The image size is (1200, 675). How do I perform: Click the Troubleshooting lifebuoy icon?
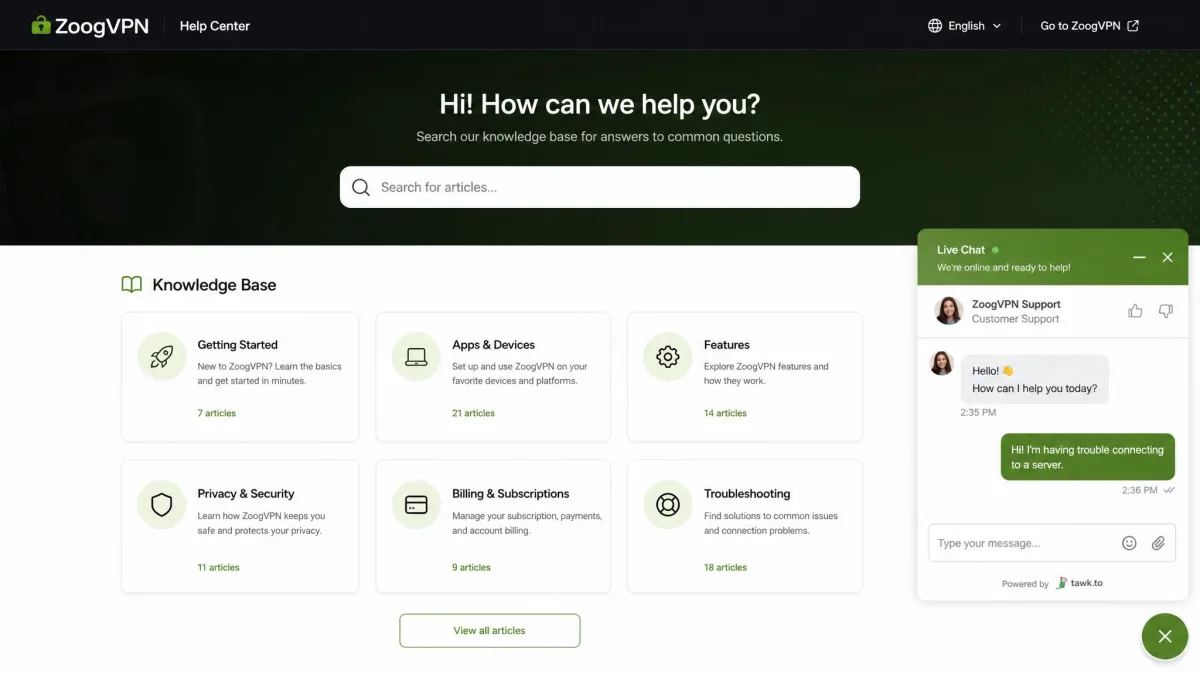tap(668, 505)
